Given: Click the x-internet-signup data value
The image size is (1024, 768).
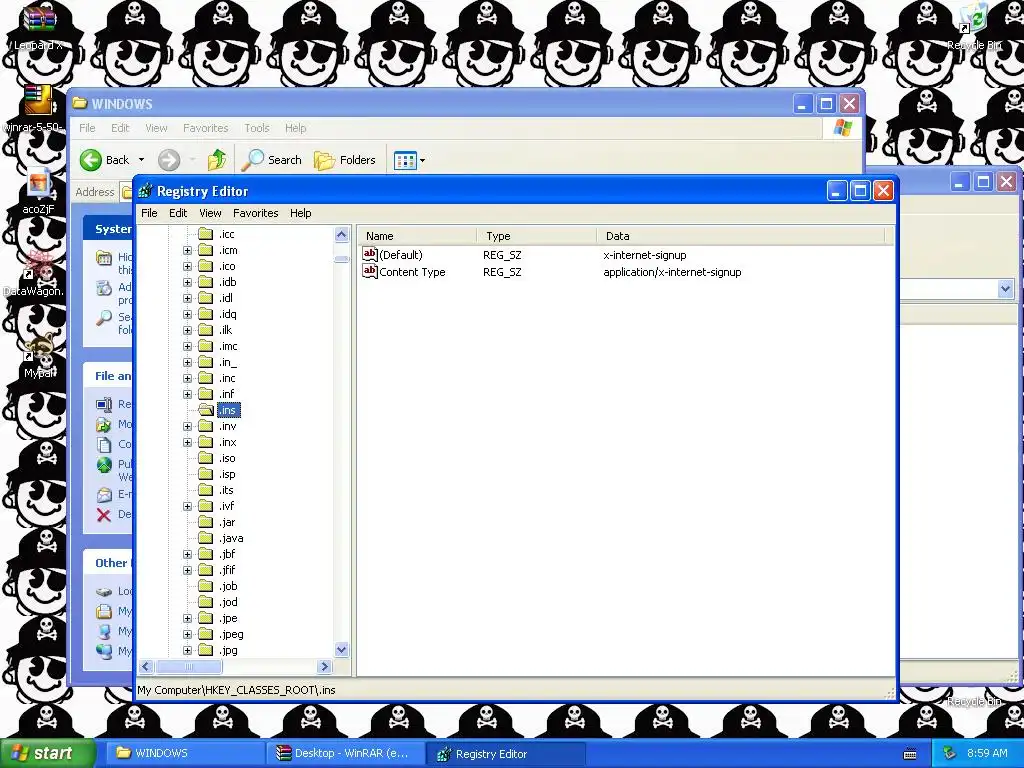Looking at the screenshot, I should coord(645,255).
